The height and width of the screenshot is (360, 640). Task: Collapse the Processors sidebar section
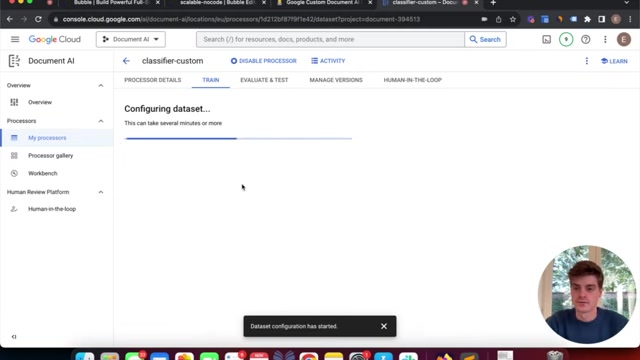pos(101,121)
